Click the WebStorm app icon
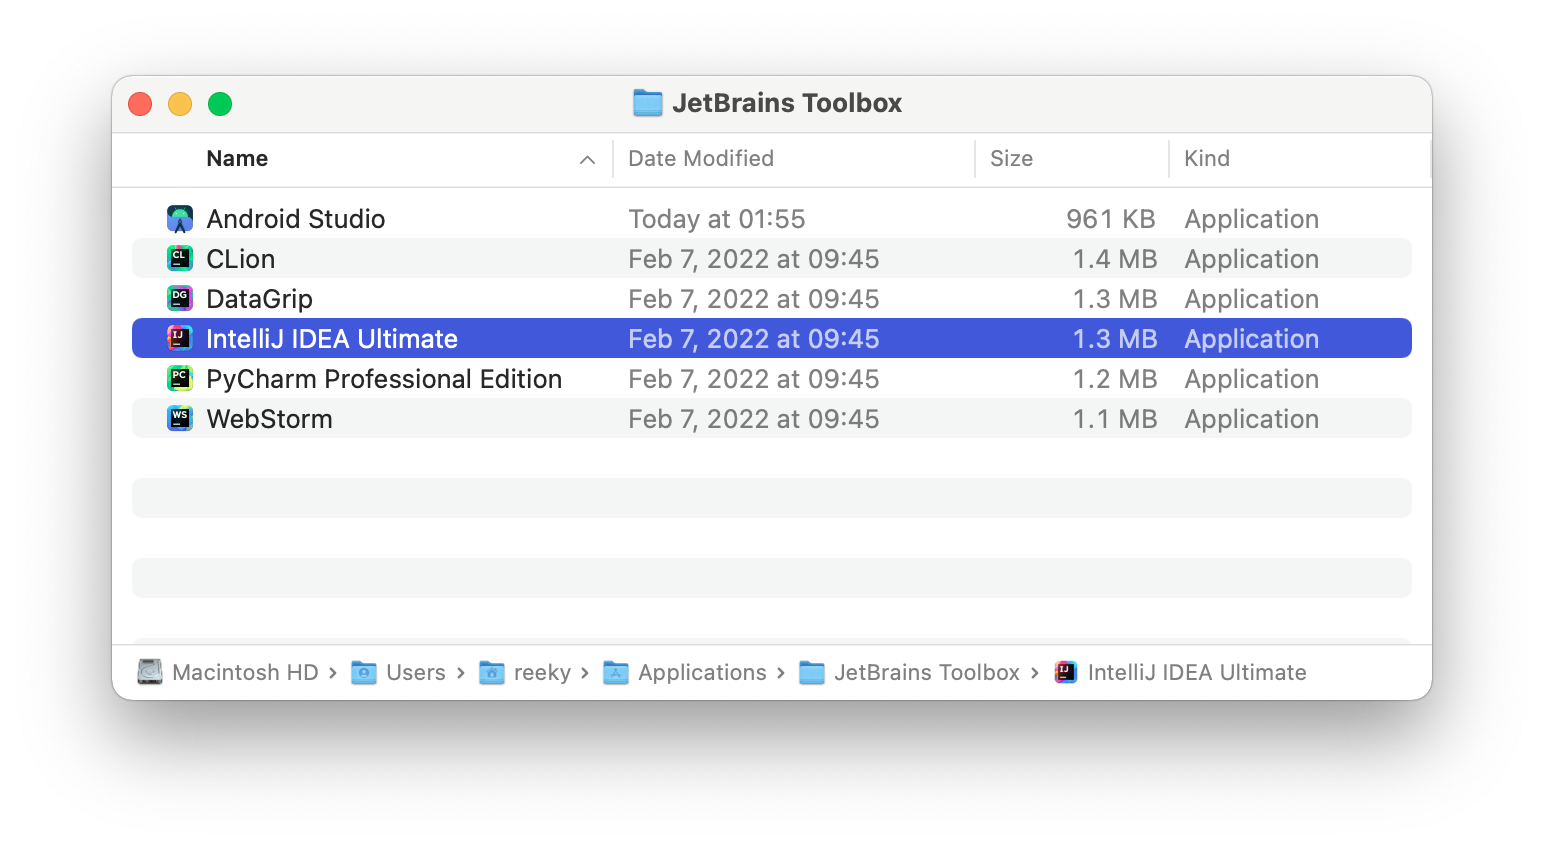This screenshot has height=848, width=1544. (x=179, y=418)
